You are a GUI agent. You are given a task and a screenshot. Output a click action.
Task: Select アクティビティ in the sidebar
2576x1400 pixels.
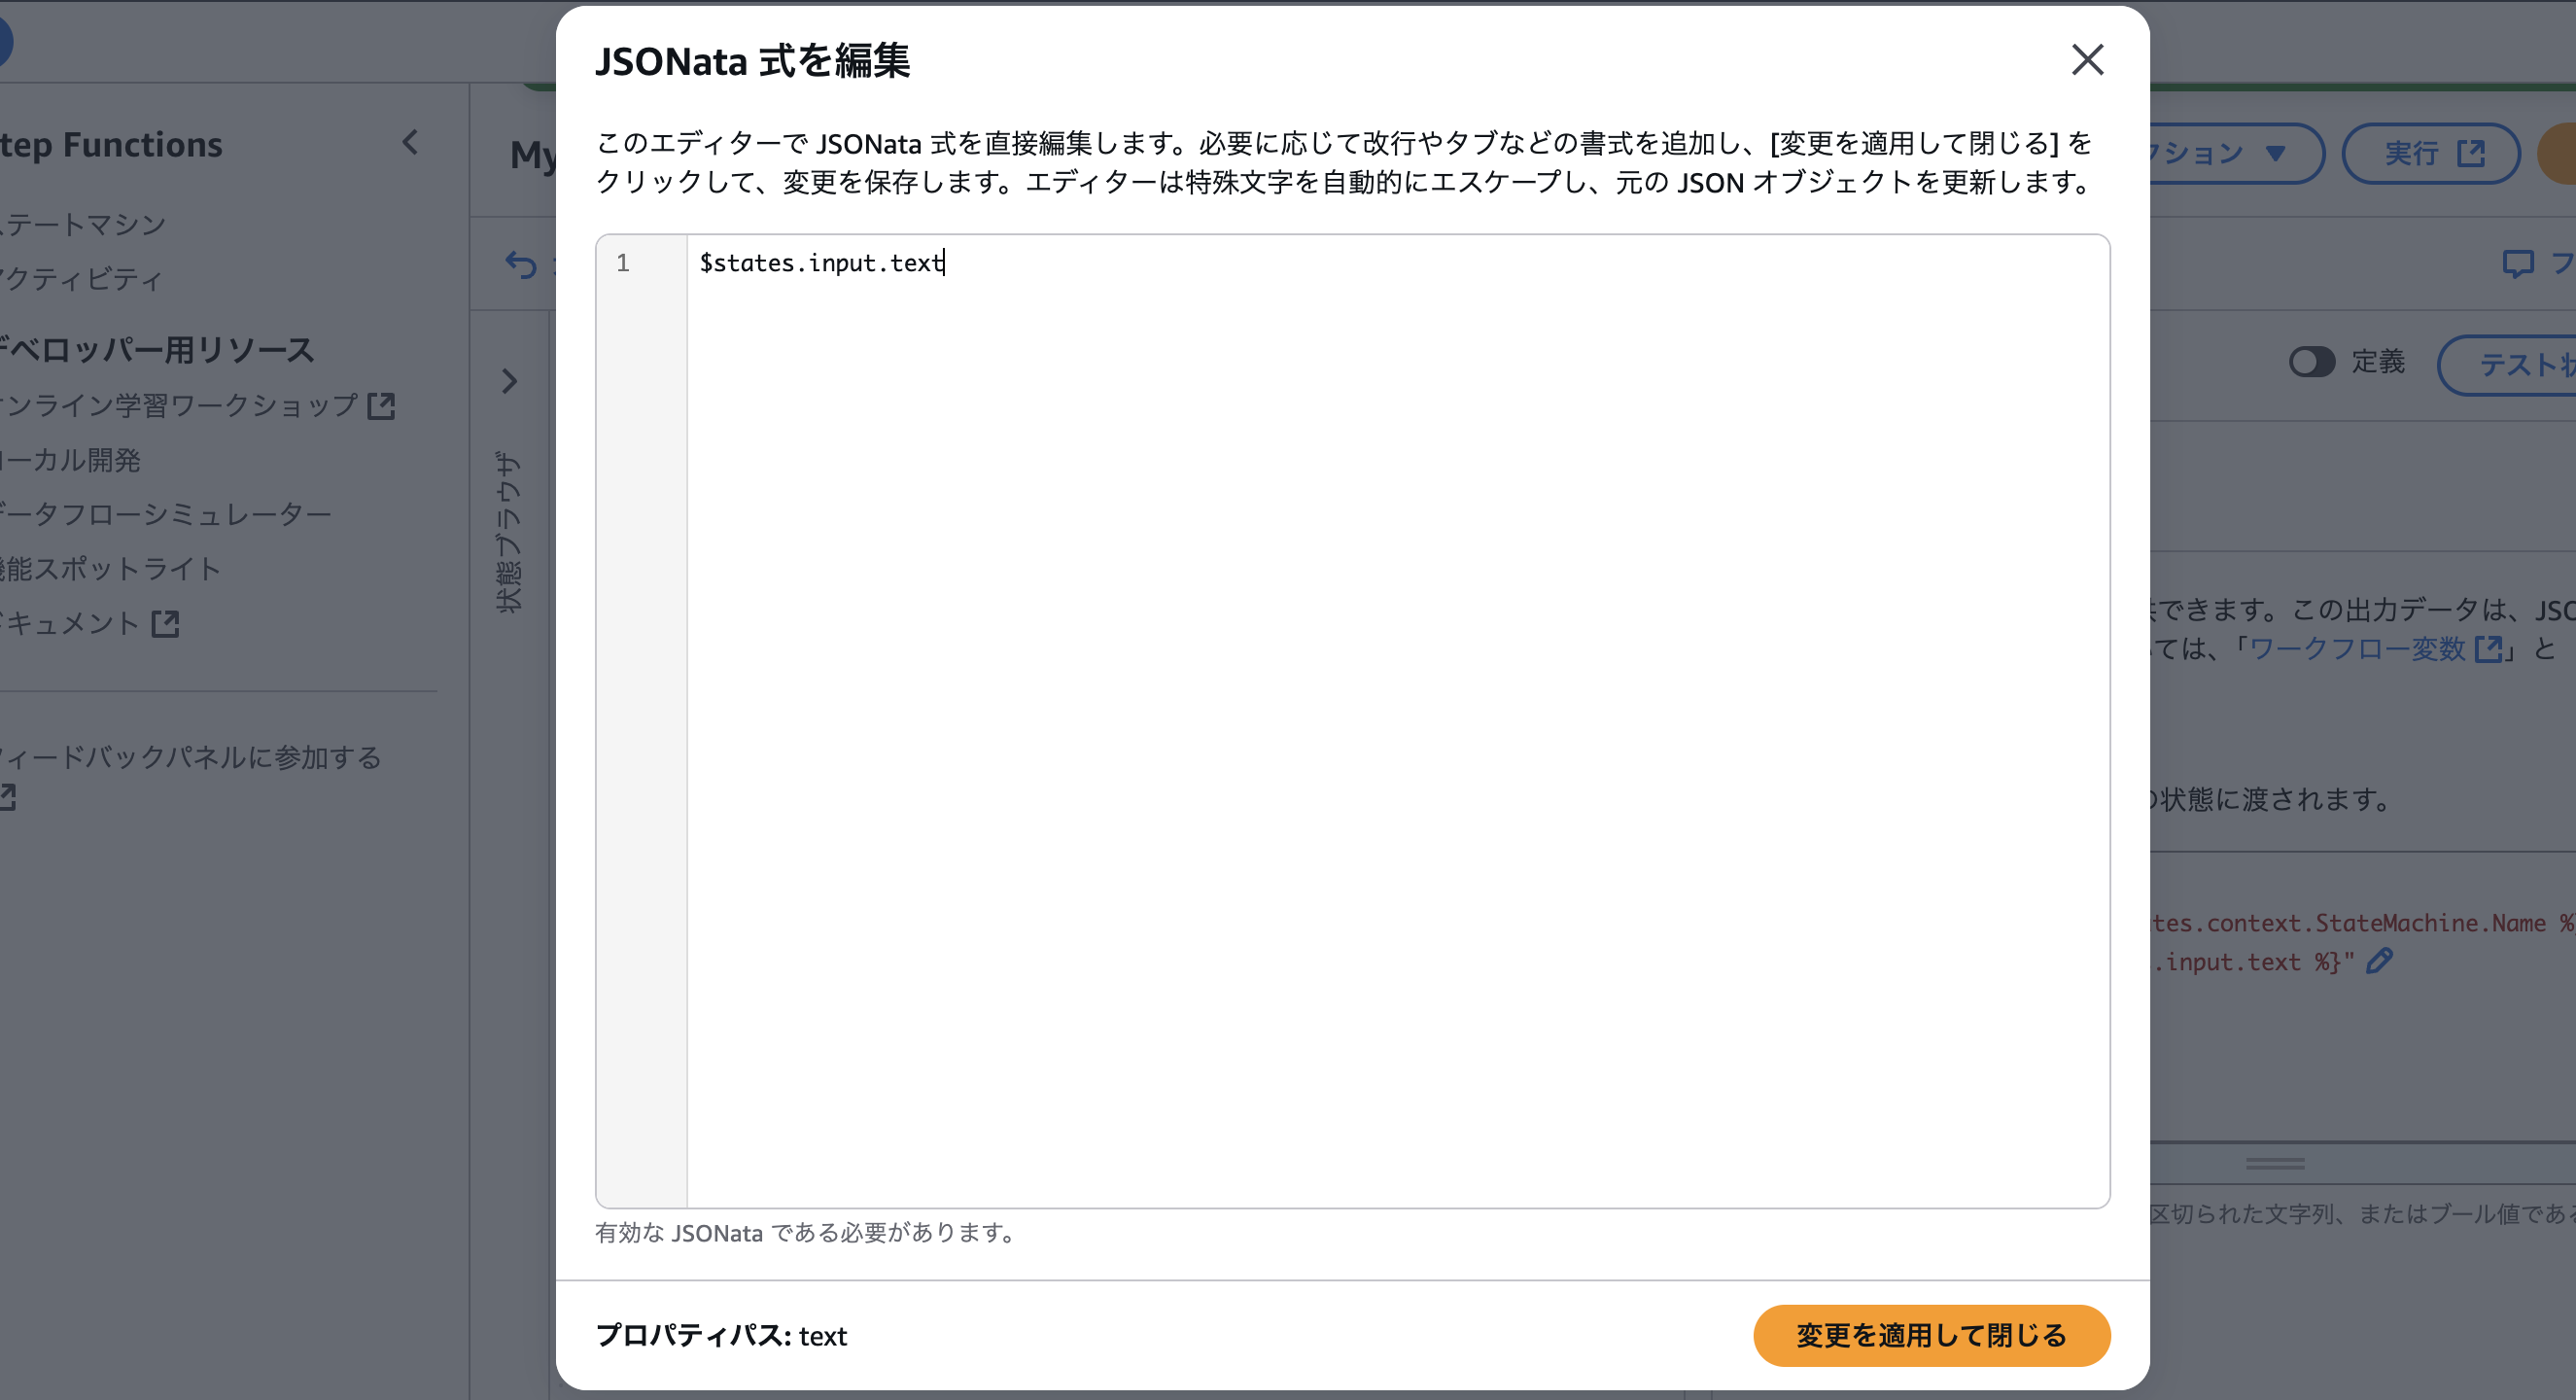pyautogui.click(x=80, y=281)
